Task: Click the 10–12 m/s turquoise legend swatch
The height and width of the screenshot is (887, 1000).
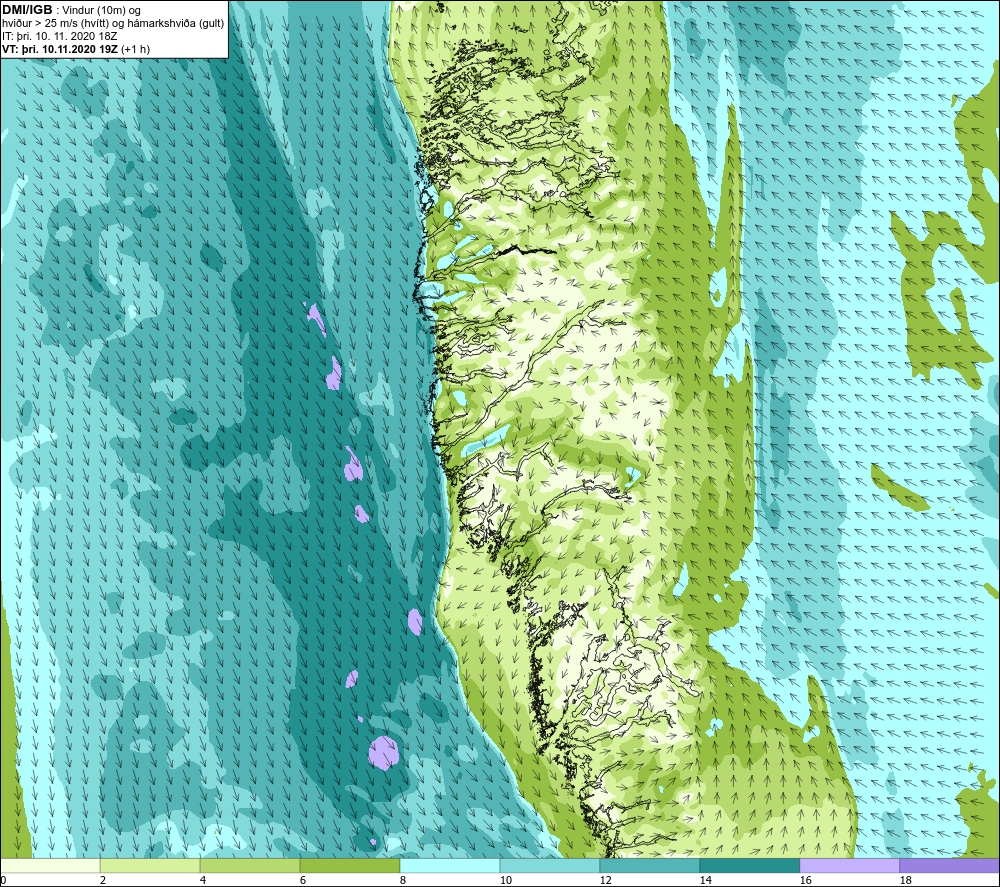Action: (x=550, y=865)
